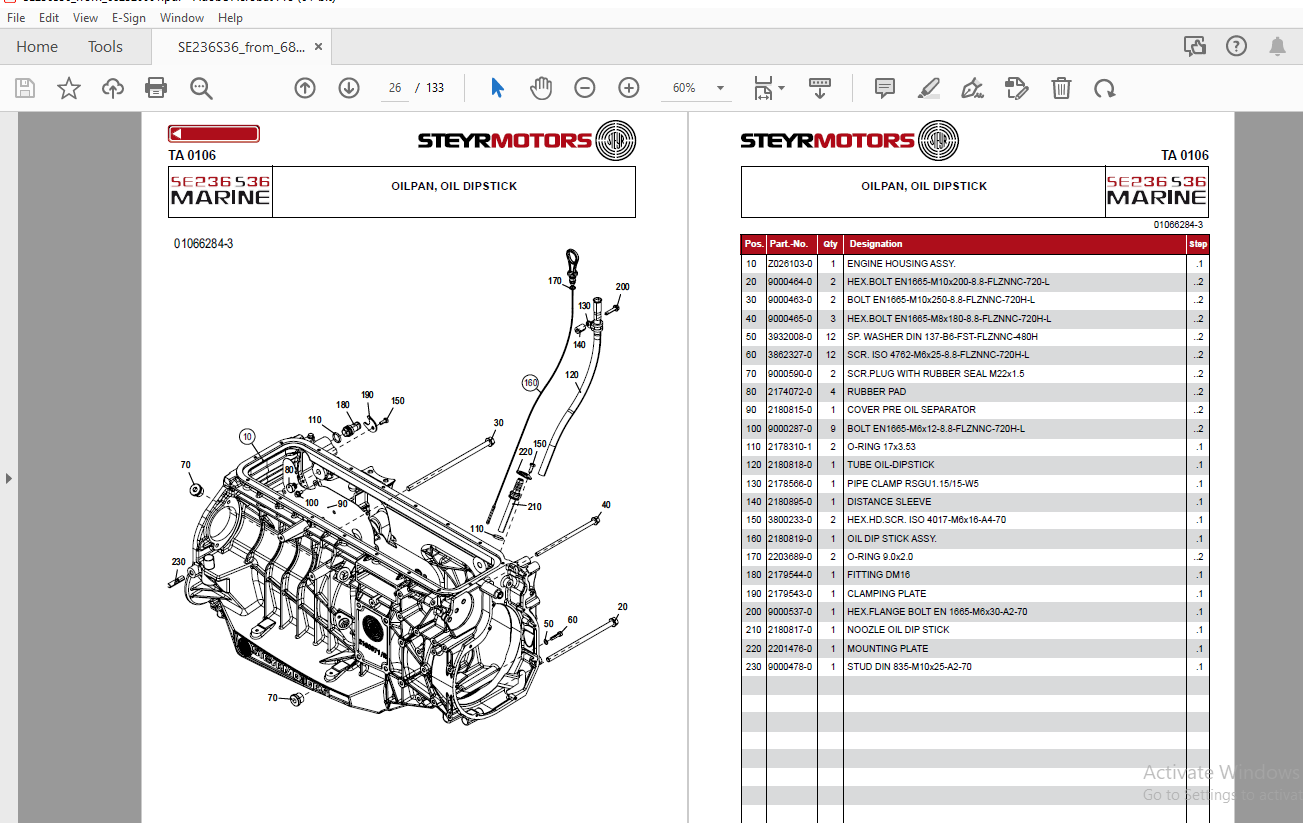This screenshot has width=1303, height=823.
Task: Zoom out with minus circle
Action: pyautogui.click(x=585, y=88)
